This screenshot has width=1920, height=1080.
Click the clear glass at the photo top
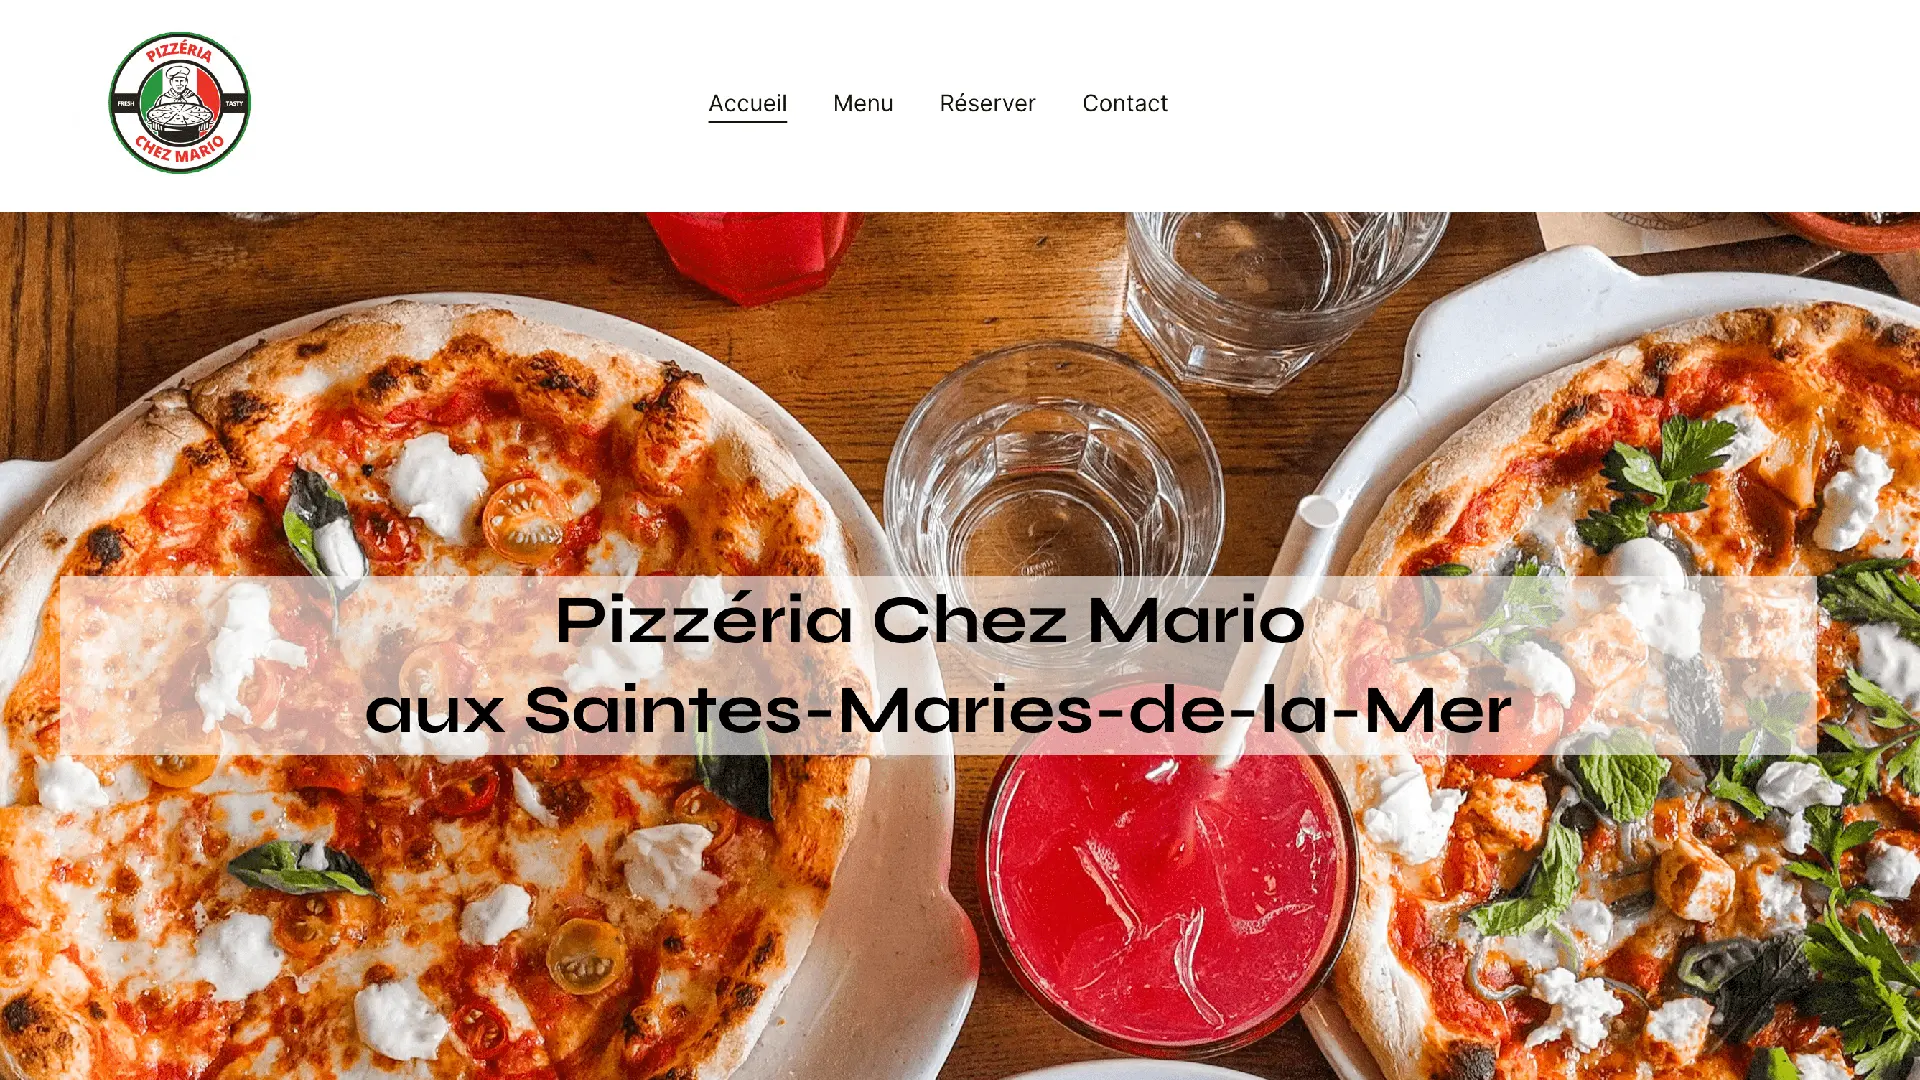[x=1285, y=297]
